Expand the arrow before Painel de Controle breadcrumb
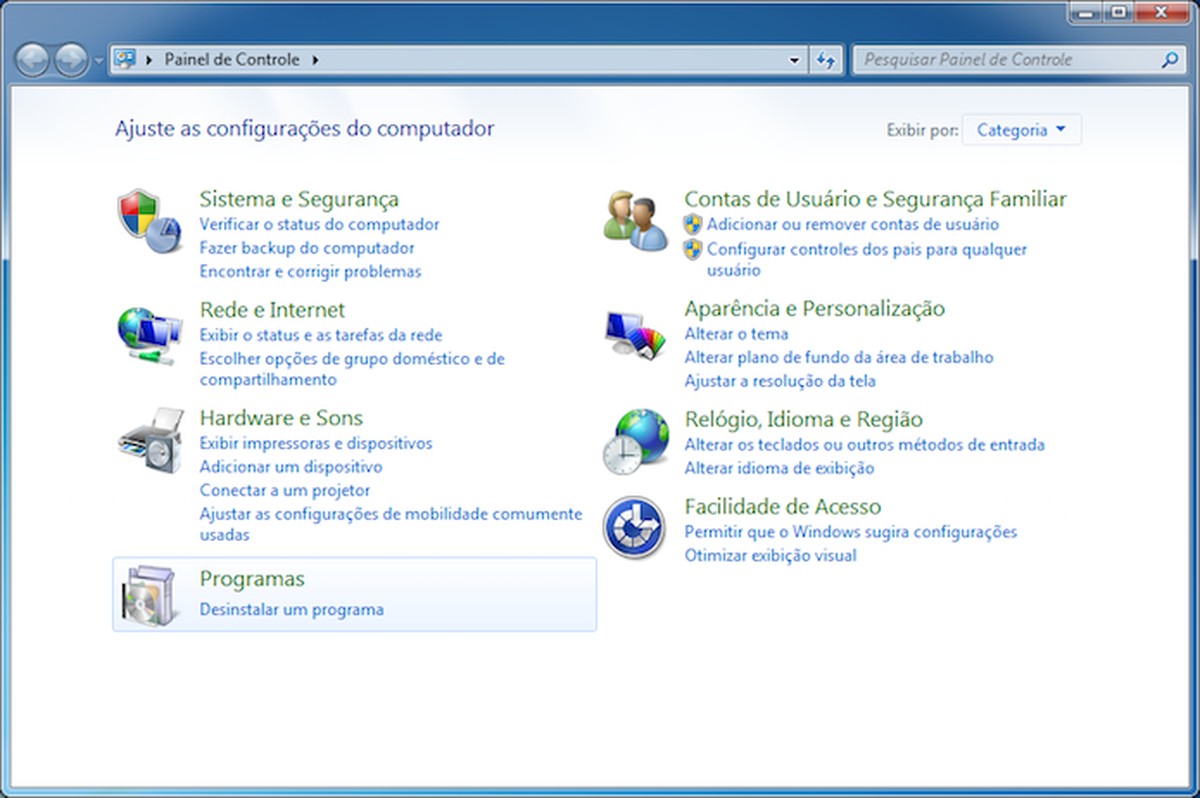The width and height of the screenshot is (1200, 798). (x=150, y=60)
